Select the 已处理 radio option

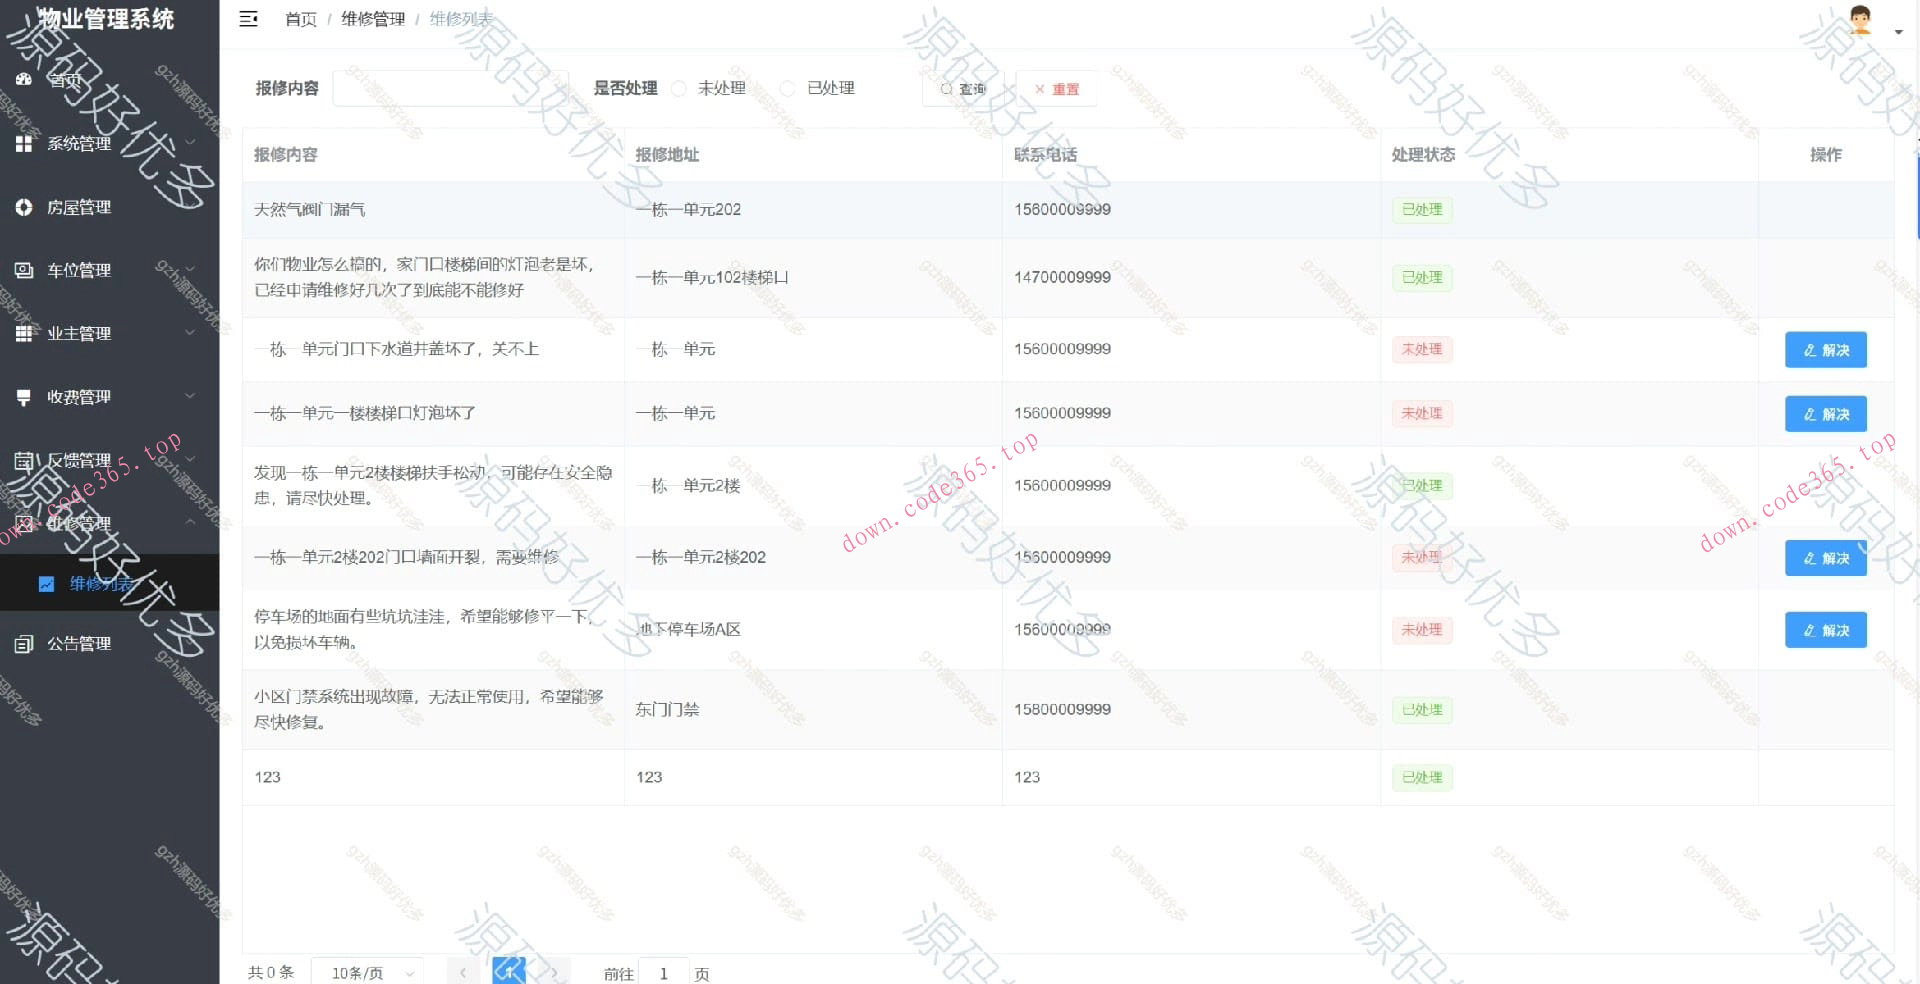tap(788, 88)
